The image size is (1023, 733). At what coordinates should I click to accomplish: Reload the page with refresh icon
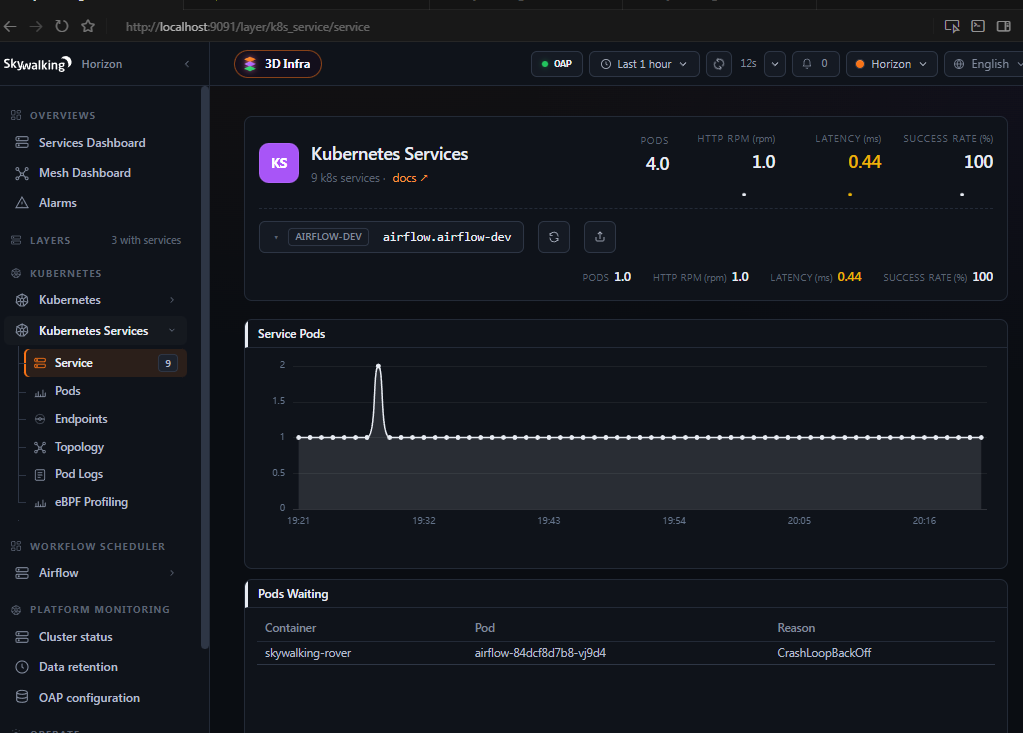pyautogui.click(x=62, y=27)
